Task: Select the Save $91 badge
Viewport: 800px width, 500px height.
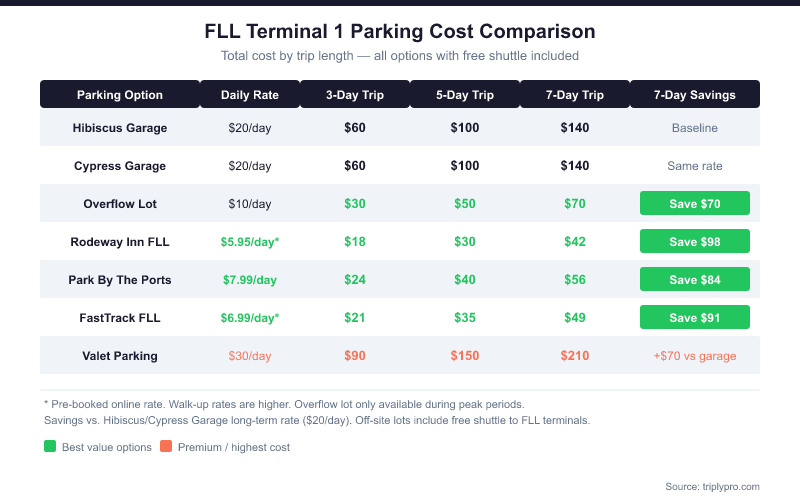Action: tap(695, 318)
